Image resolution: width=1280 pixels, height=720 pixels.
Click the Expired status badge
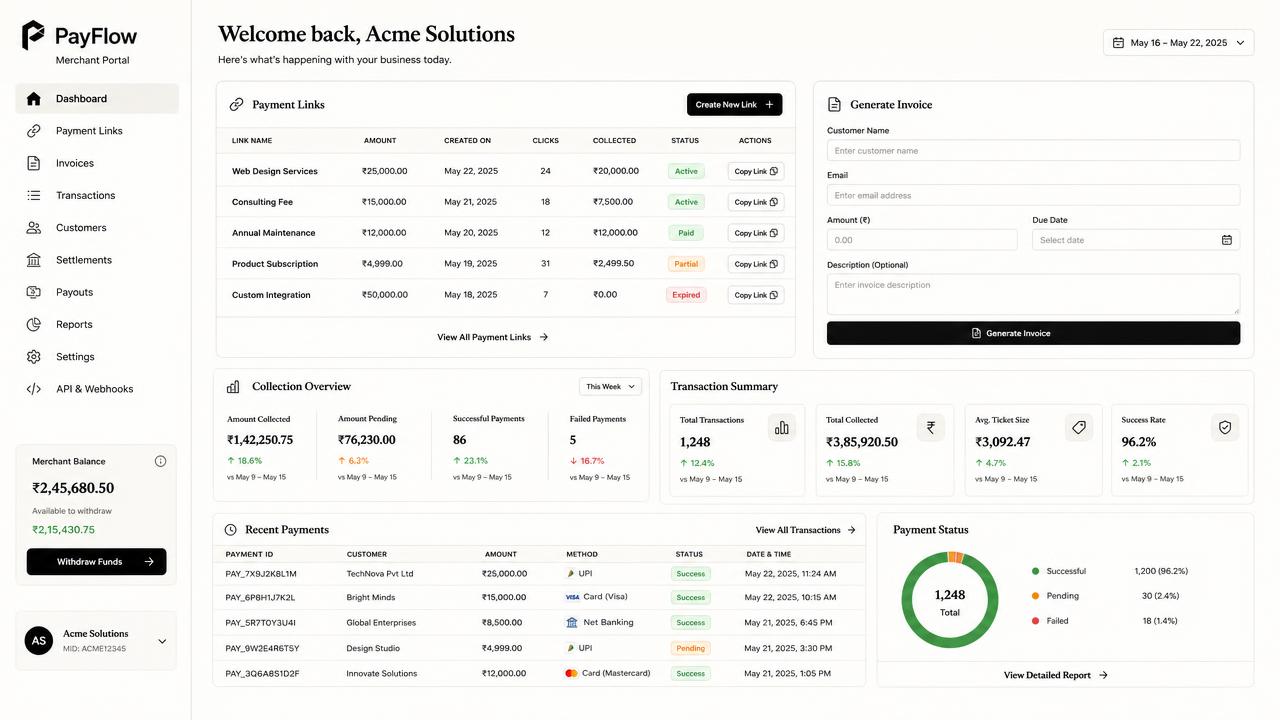[x=686, y=295]
